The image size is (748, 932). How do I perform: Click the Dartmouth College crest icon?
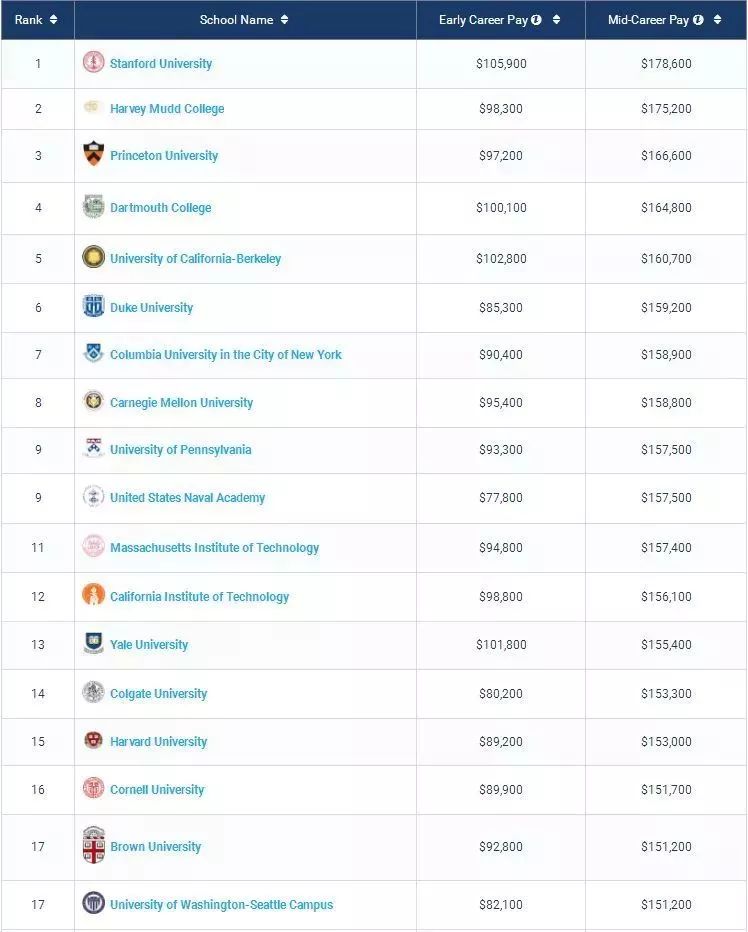(93, 207)
